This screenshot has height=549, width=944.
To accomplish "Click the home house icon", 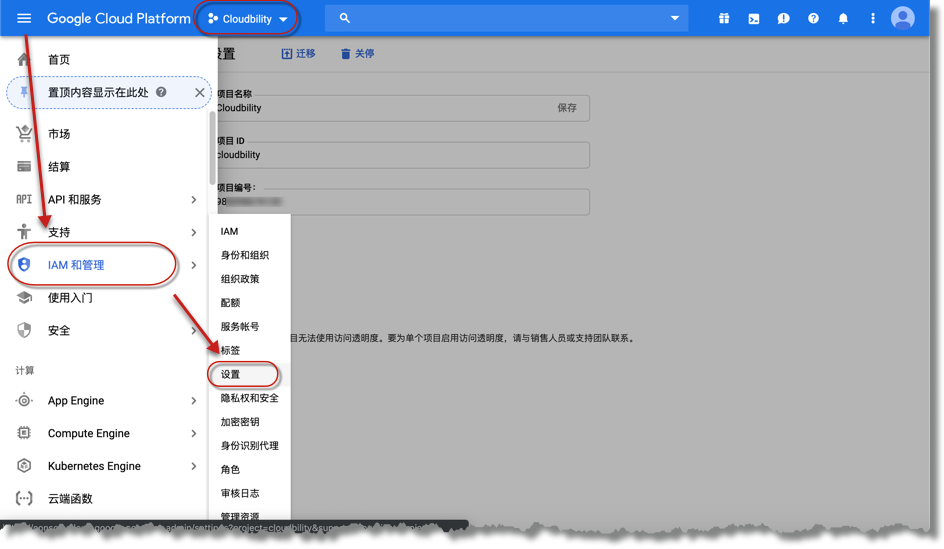I will click(23, 60).
